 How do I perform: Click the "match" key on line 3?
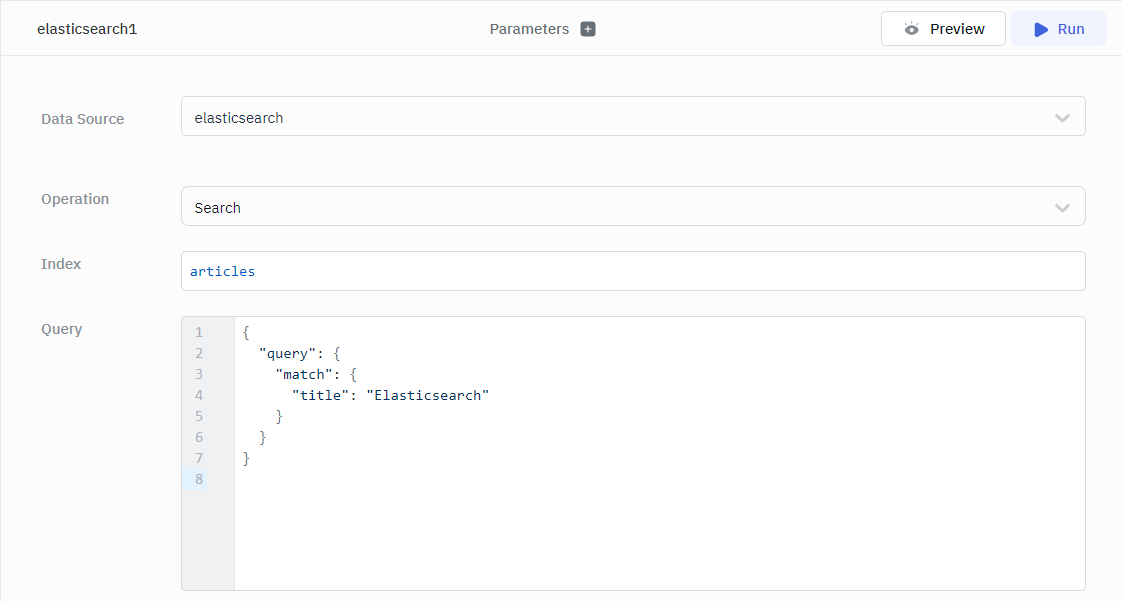click(305, 374)
